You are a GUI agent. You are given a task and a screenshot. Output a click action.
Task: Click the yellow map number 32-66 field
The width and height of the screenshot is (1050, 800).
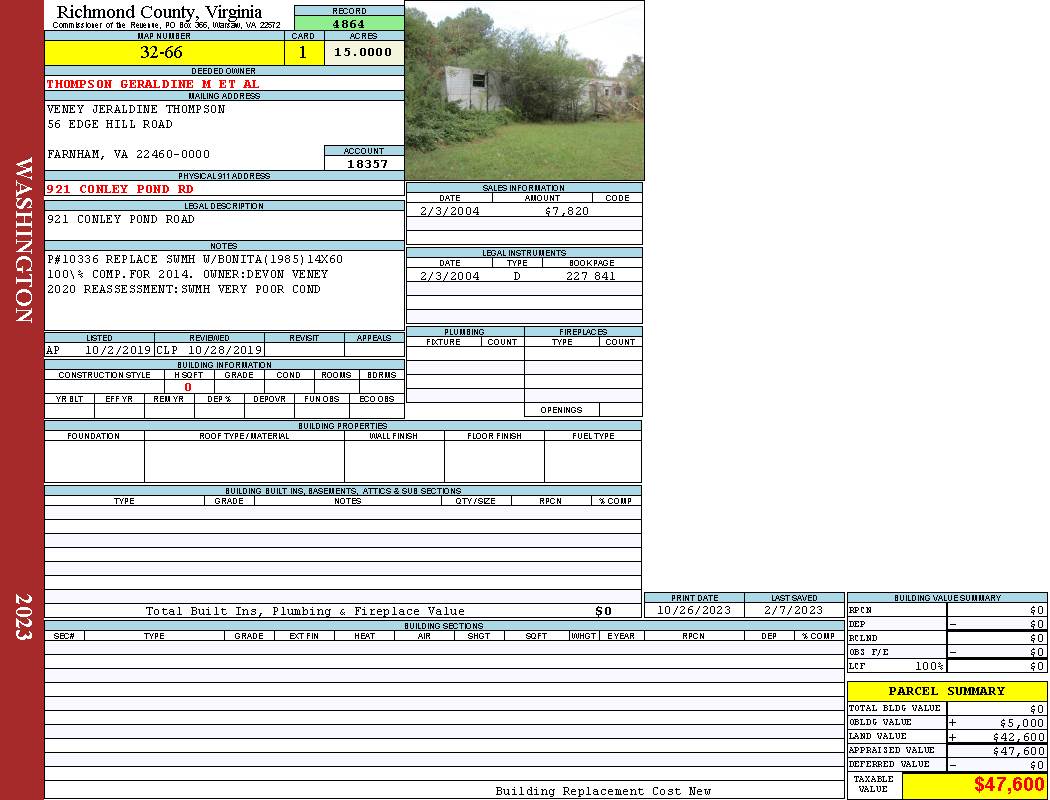pyautogui.click(x=161, y=53)
